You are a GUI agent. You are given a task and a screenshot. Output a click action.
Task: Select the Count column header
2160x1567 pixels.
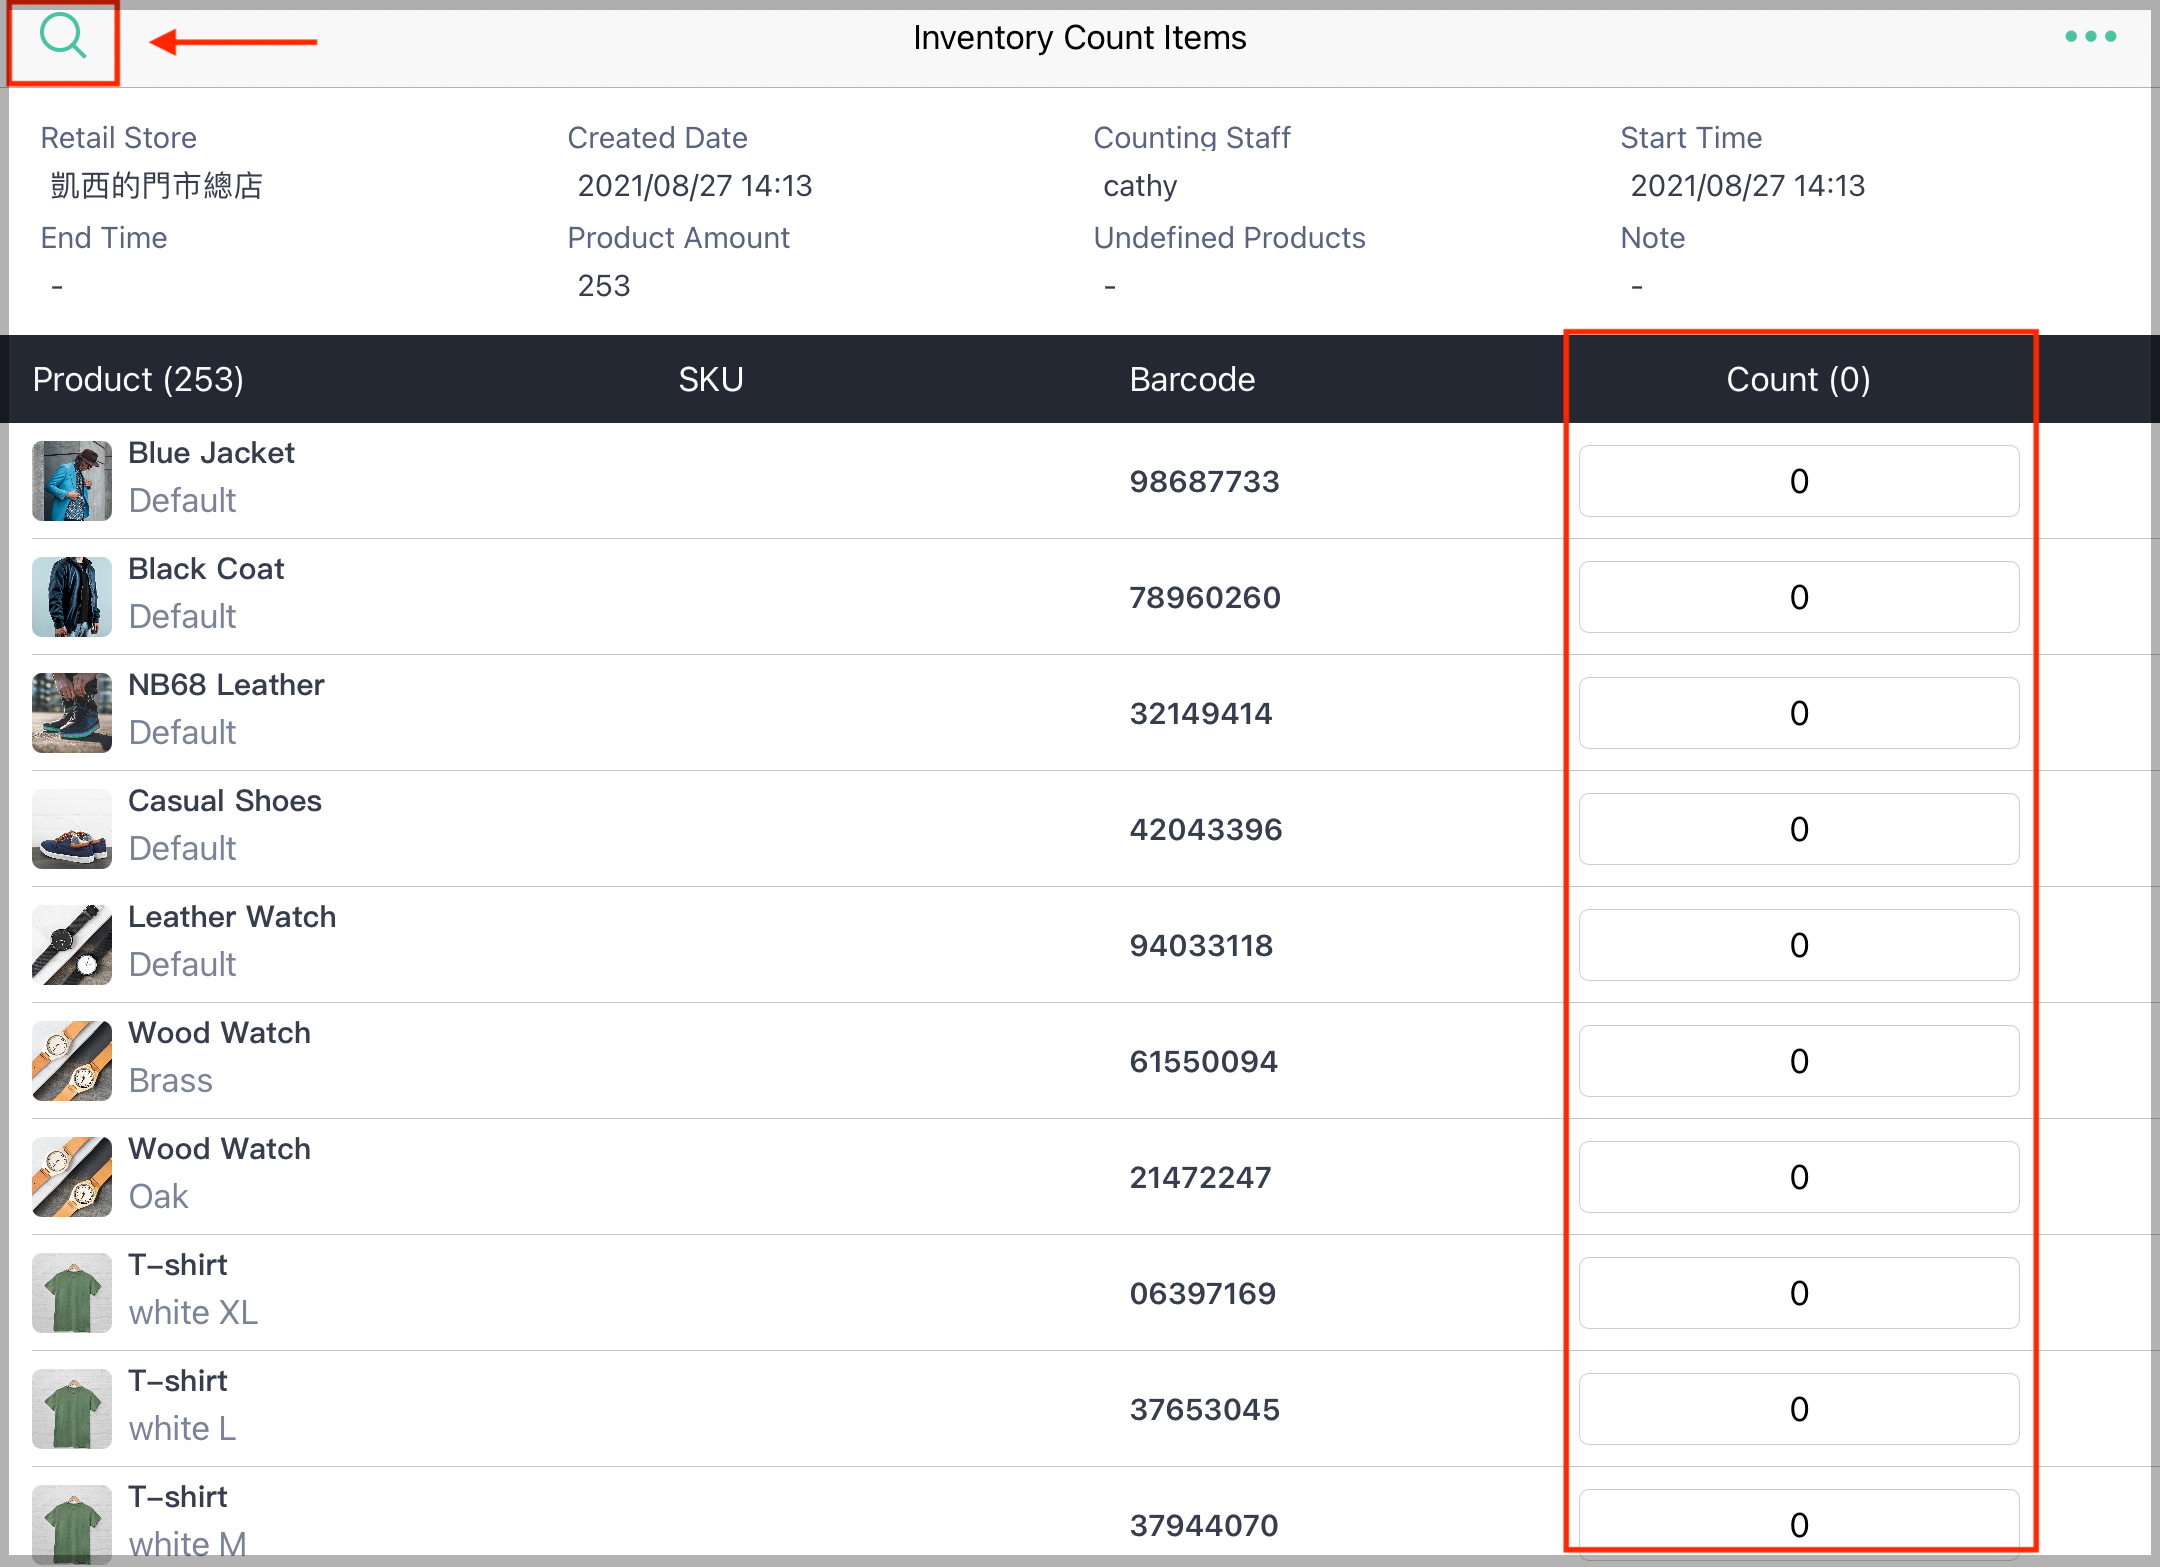point(1797,379)
